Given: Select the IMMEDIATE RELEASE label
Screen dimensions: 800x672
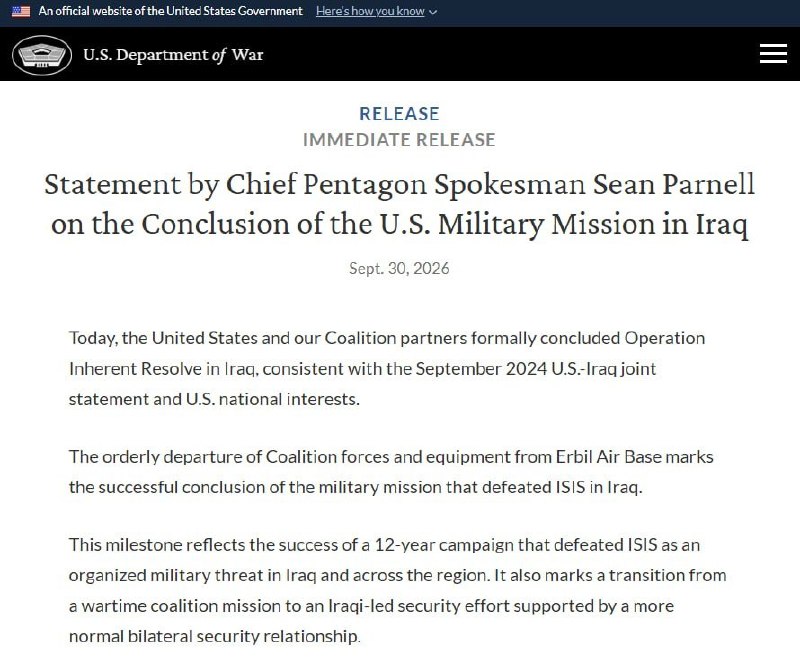Looking at the screenshot, I should tap(399, 139).
